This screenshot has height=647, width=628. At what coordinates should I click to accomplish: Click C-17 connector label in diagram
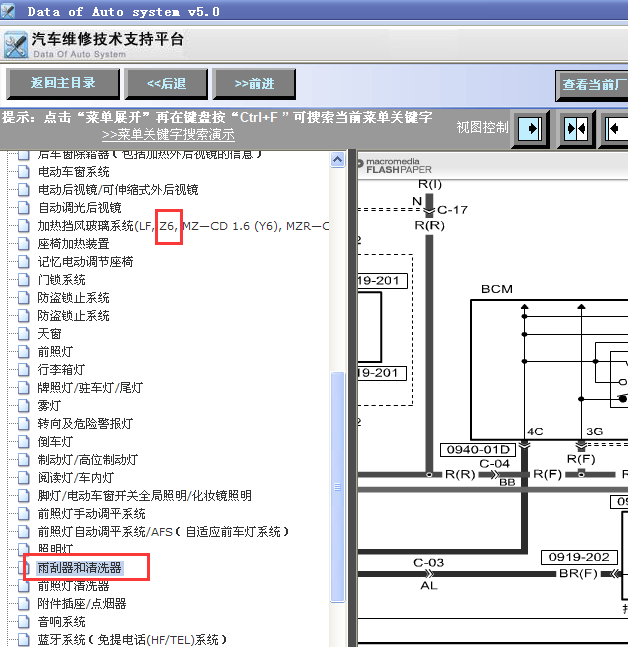click(x=452, y=210)
